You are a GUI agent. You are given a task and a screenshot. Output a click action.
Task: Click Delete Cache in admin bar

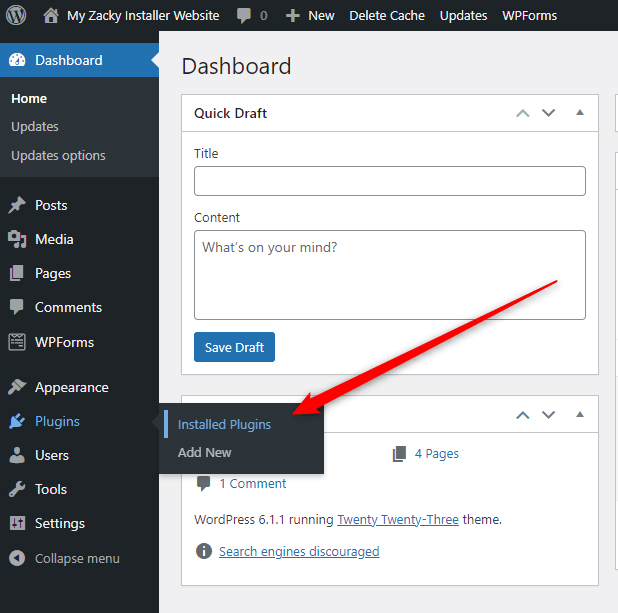(387, 16)
